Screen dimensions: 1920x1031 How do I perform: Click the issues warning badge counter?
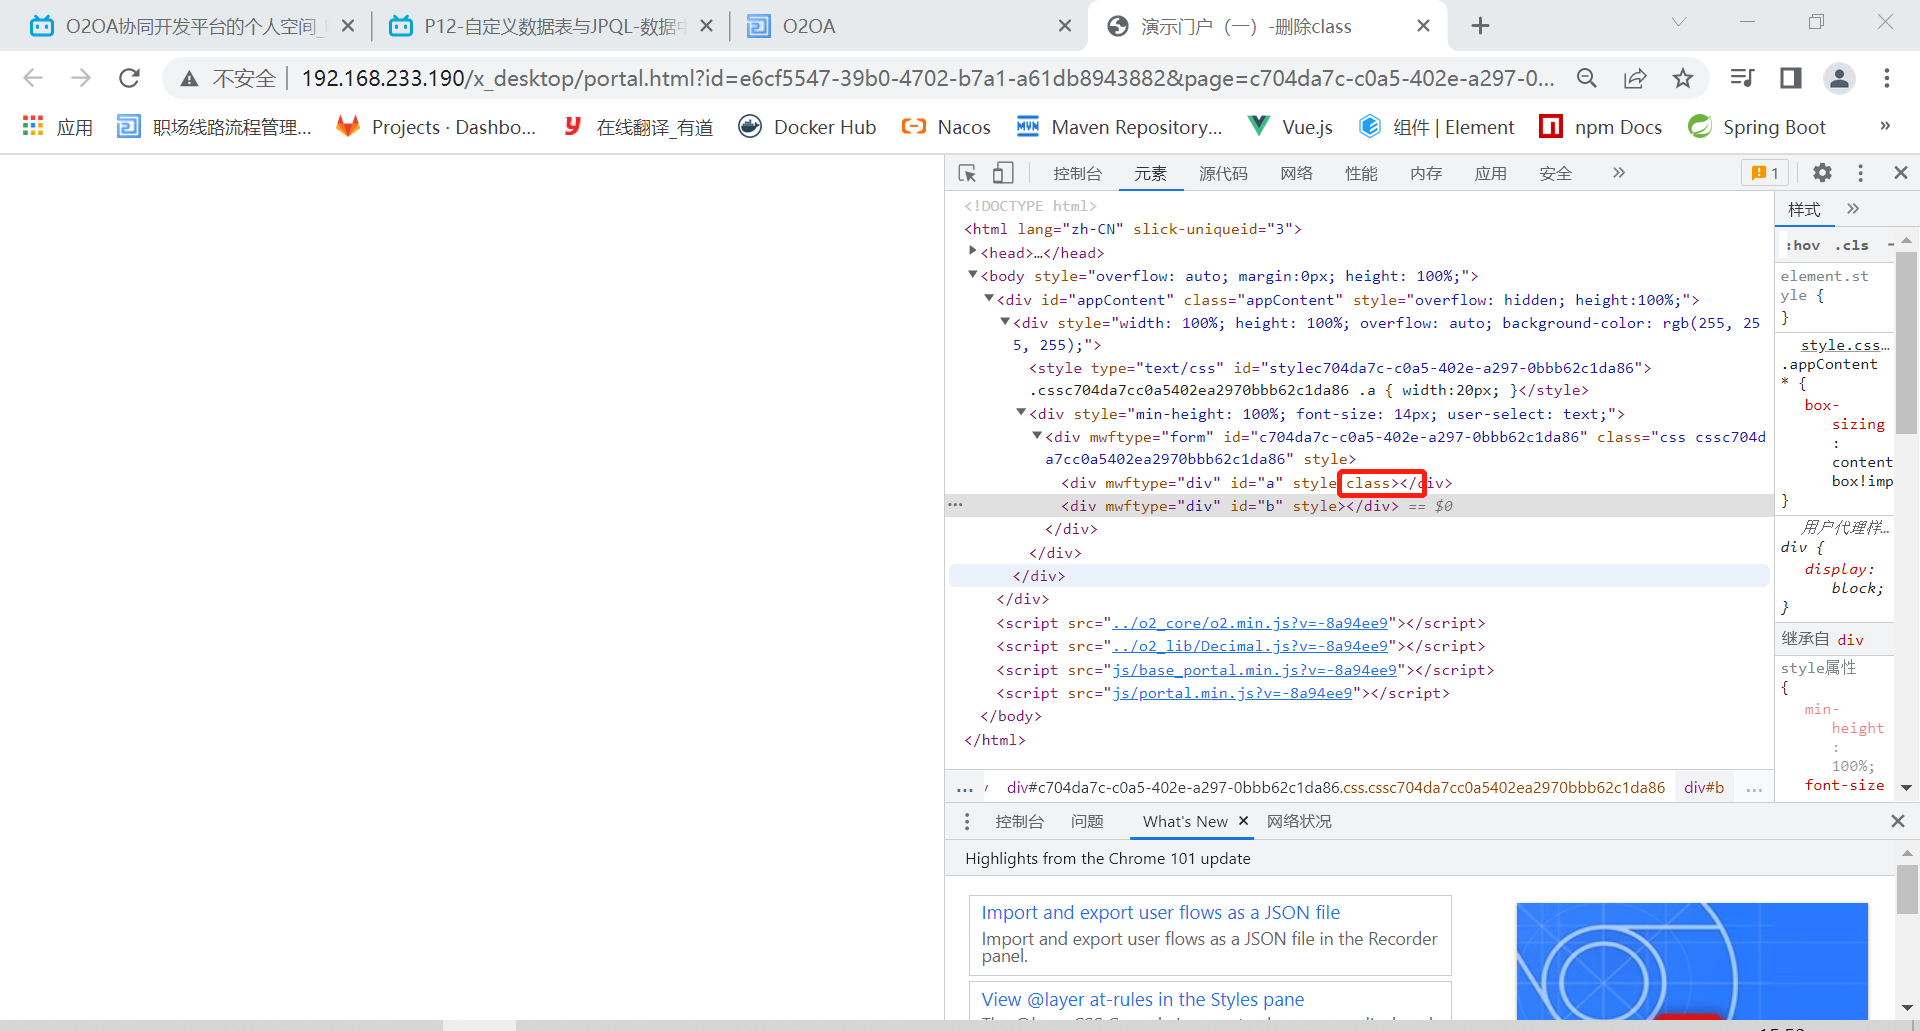1765,173
